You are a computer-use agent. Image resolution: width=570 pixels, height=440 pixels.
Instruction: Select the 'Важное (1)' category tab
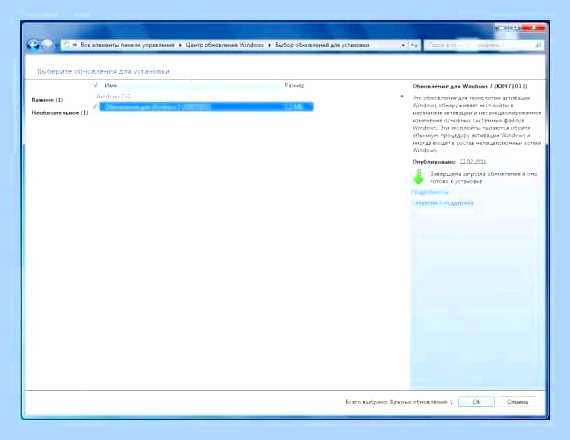(47, 100)
